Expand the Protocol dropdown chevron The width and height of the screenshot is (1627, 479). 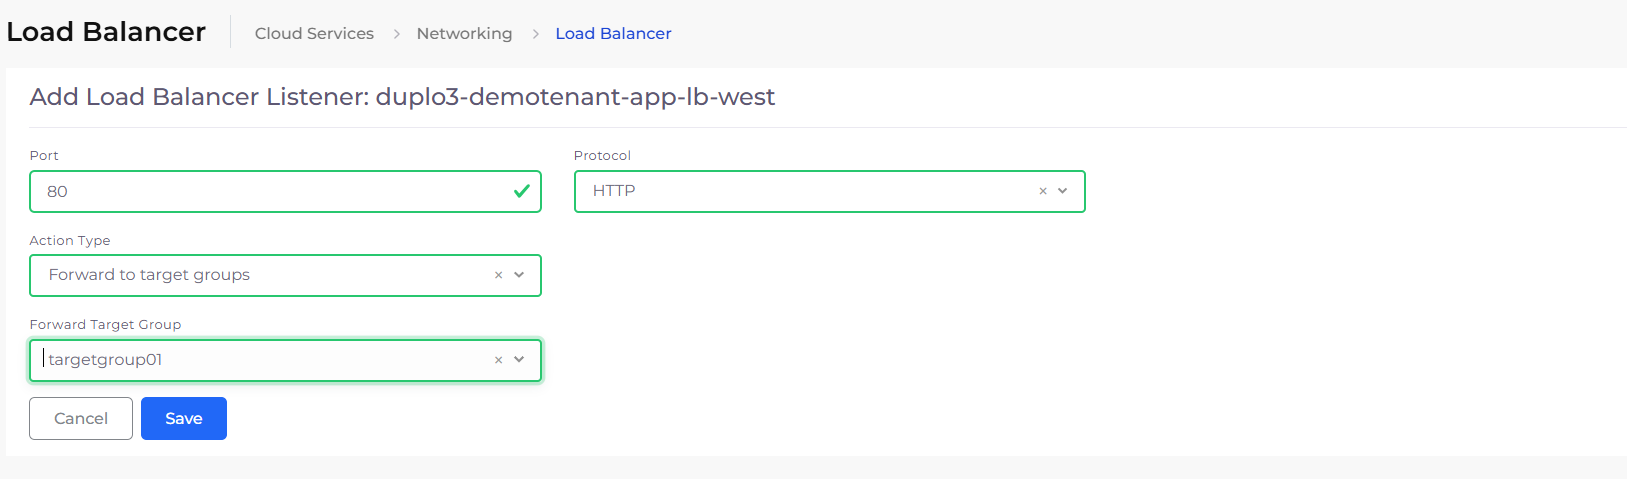(1063, 191)
